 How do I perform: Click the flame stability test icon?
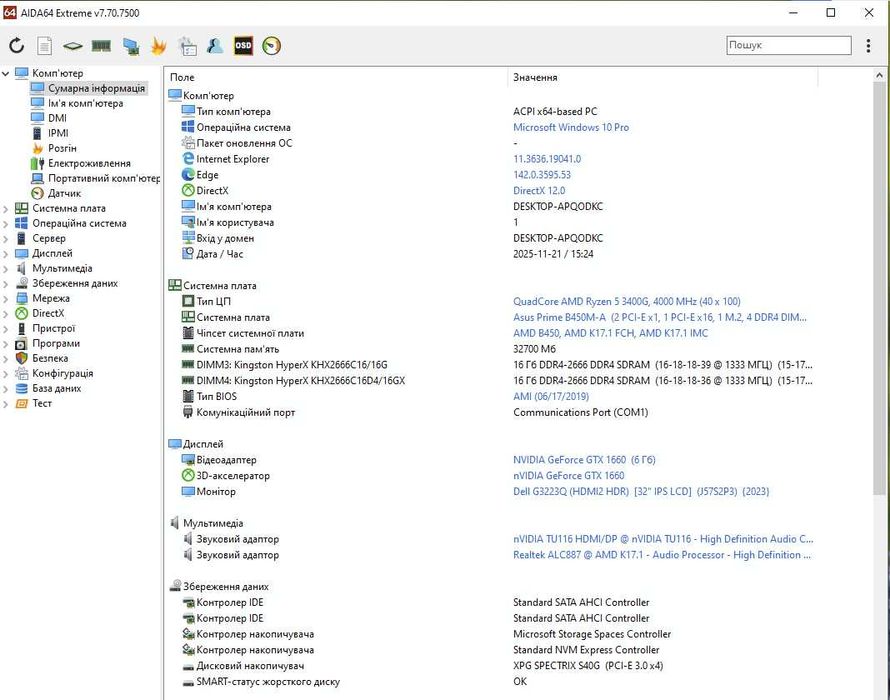coord(158,45)
